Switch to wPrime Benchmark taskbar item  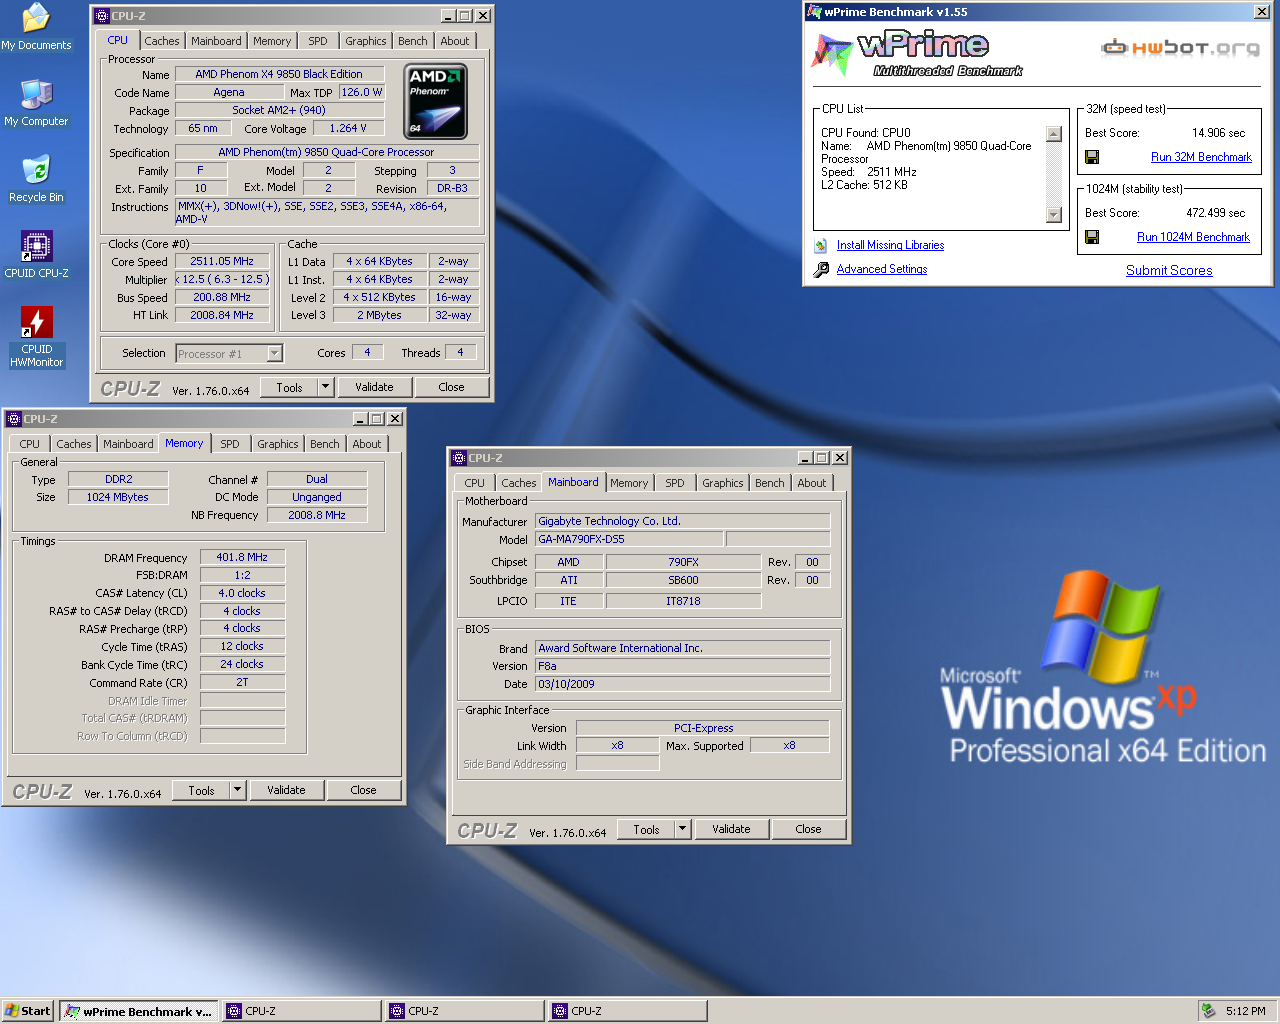[139, 1011]
